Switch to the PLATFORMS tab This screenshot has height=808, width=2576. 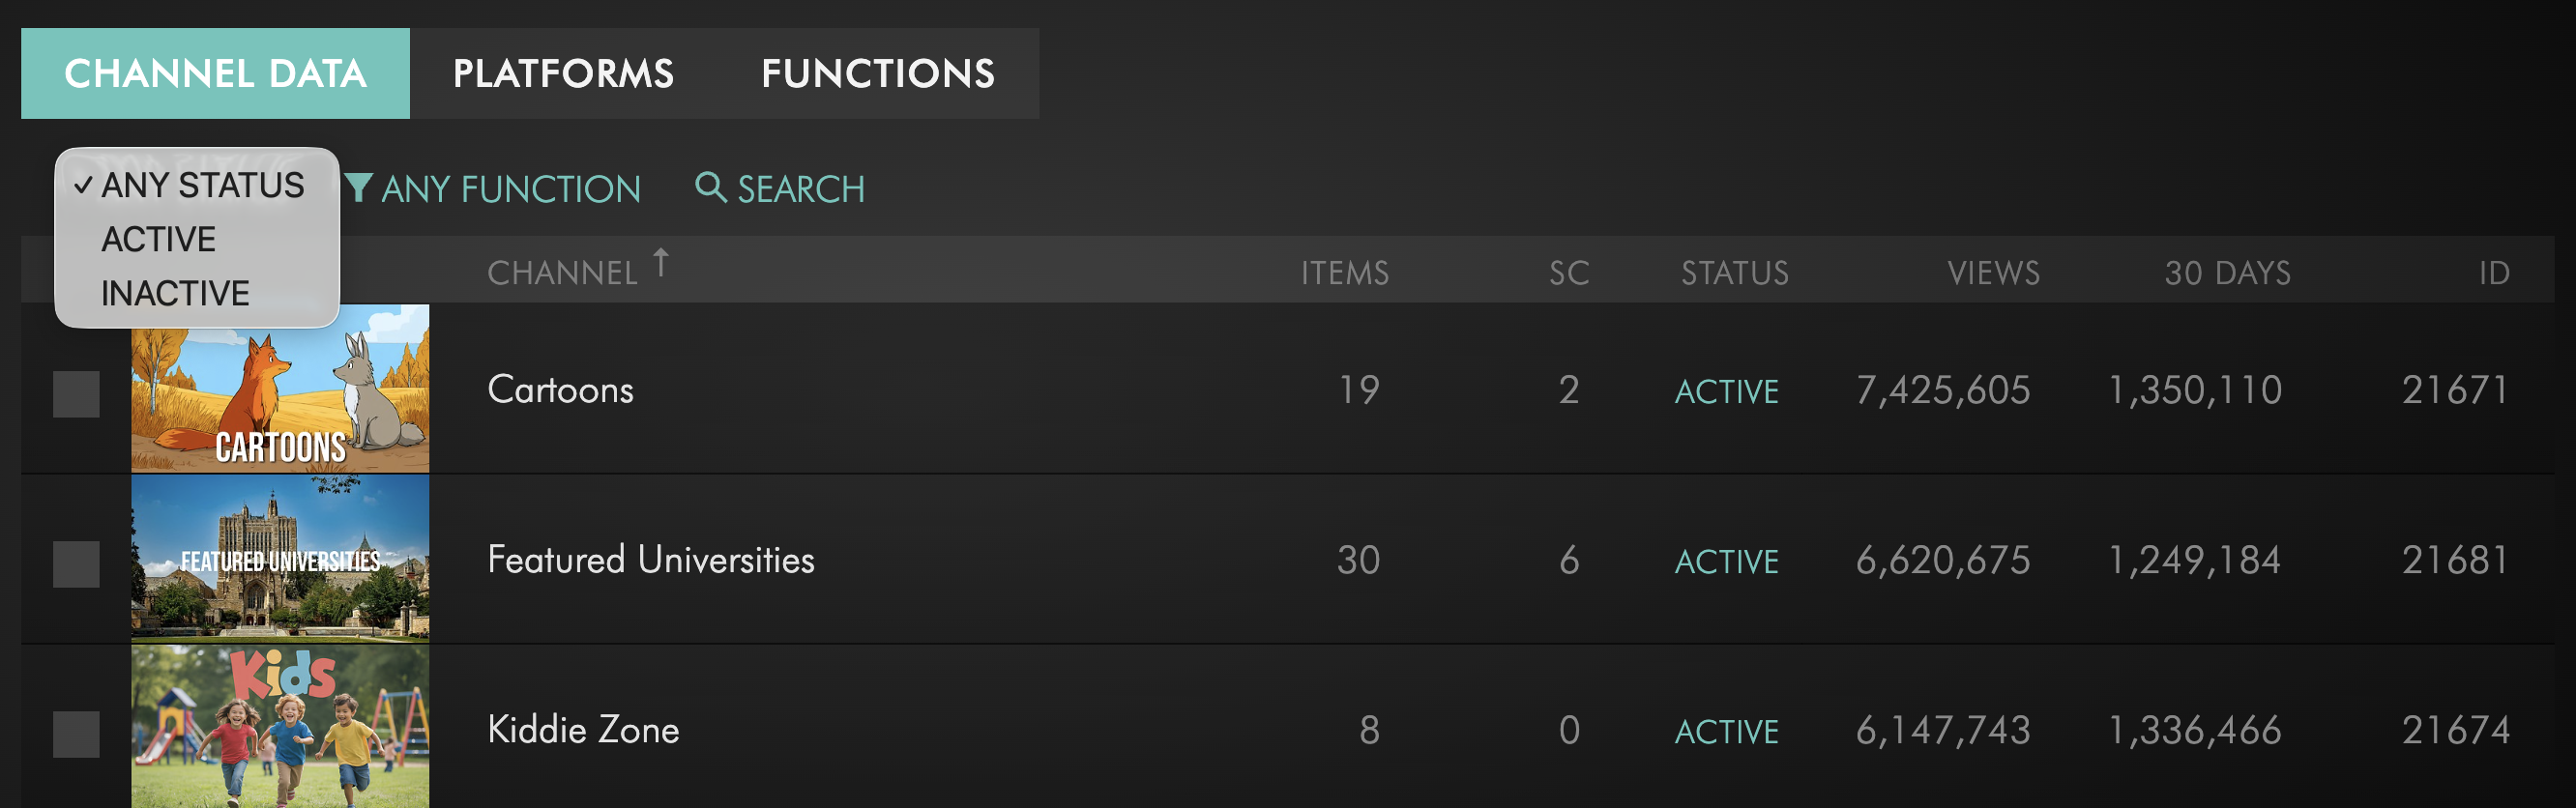pos(563,74)
